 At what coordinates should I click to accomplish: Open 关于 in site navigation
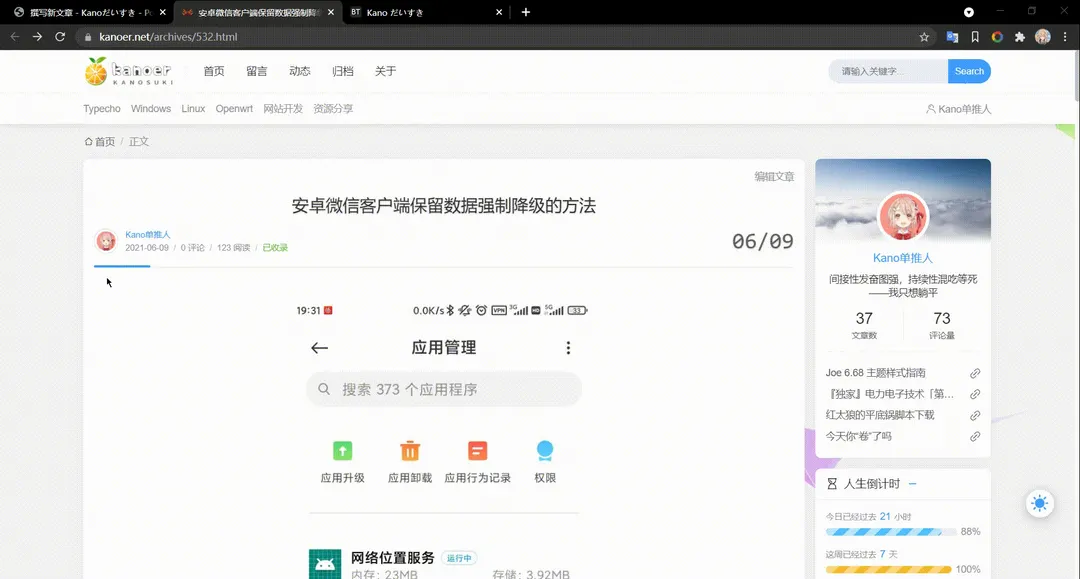tap(385, 71)
